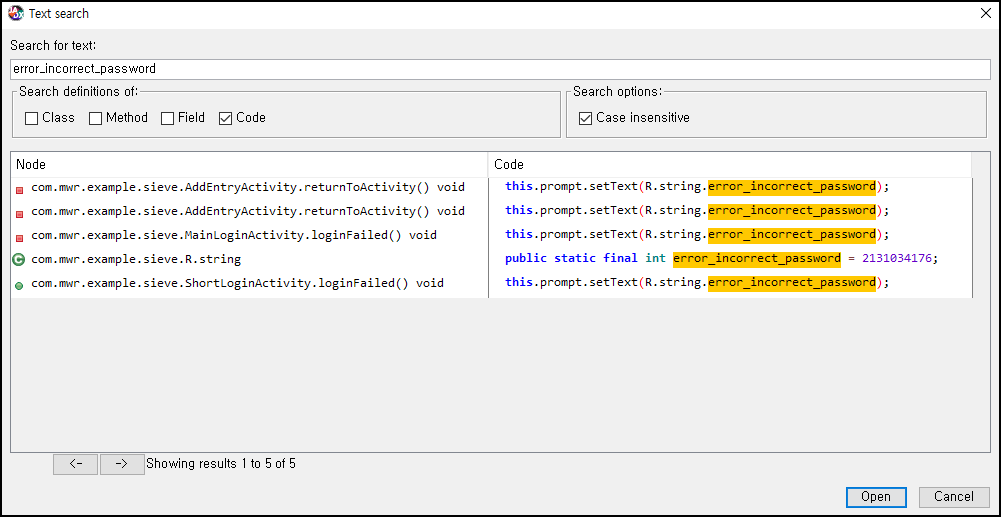
Task: Click red method icon of first returnToActivity result
Action: (x=19, y=188)
